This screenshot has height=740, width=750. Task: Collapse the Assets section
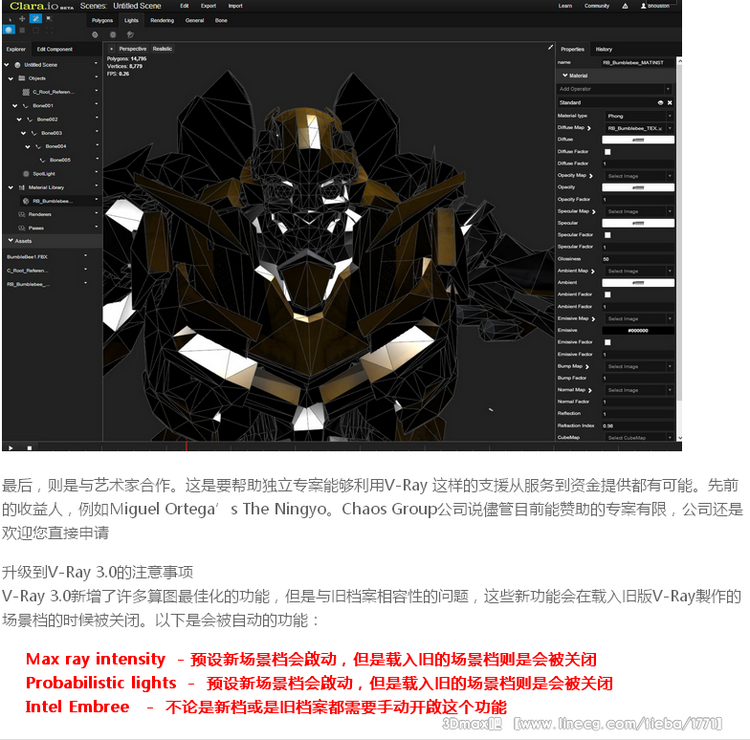tap(11, 240)
